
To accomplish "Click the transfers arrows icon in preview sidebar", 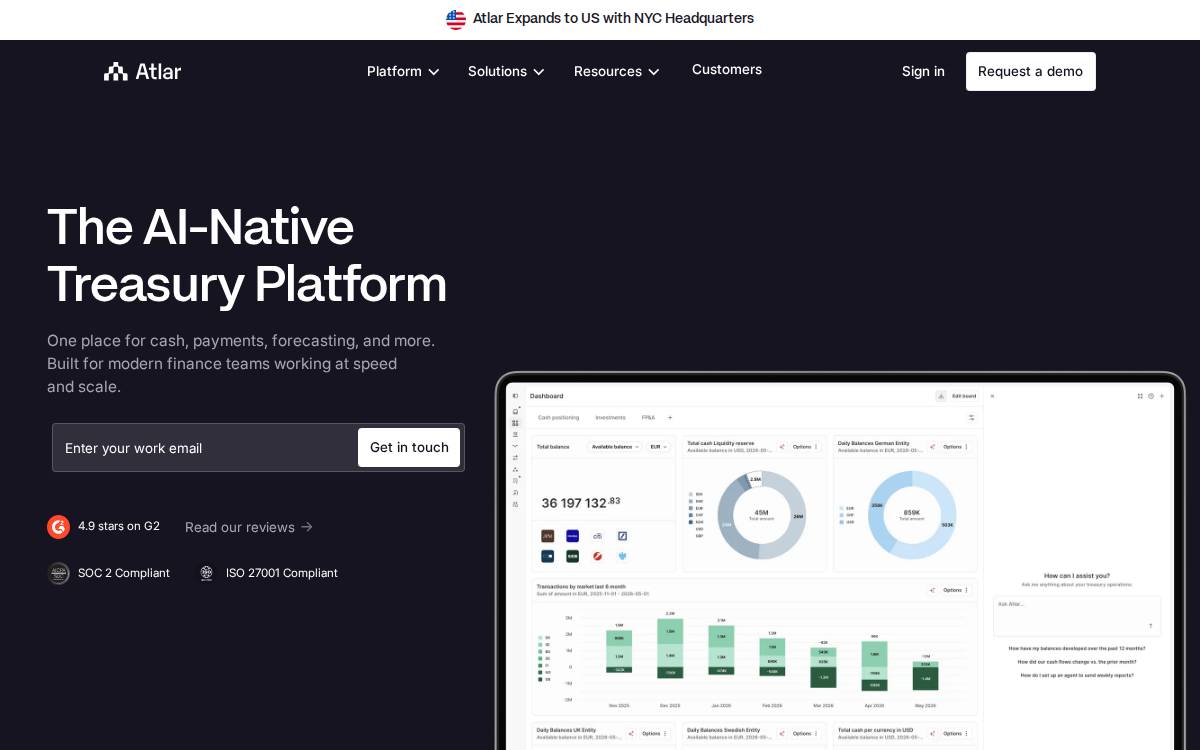I will (515, 457).
